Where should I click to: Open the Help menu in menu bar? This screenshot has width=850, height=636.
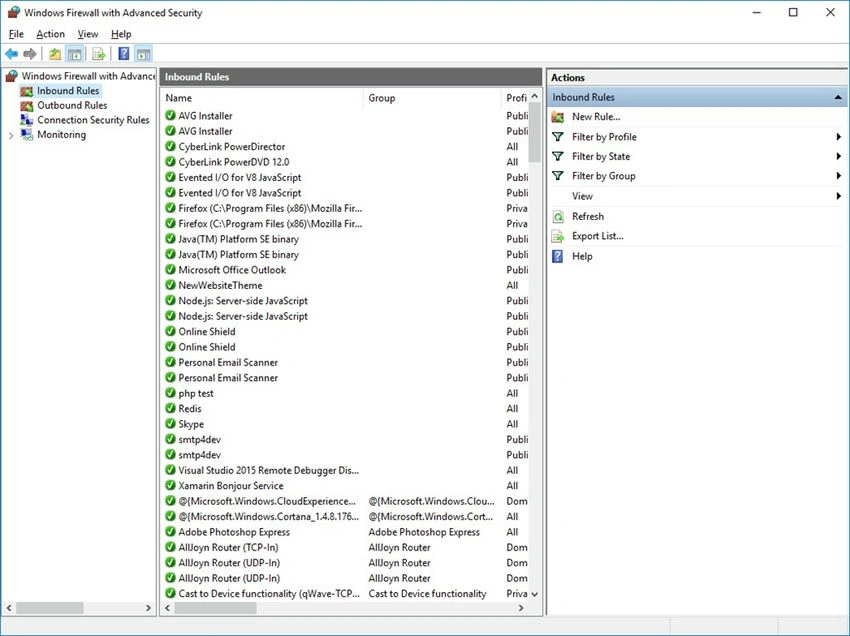point(121,34)
